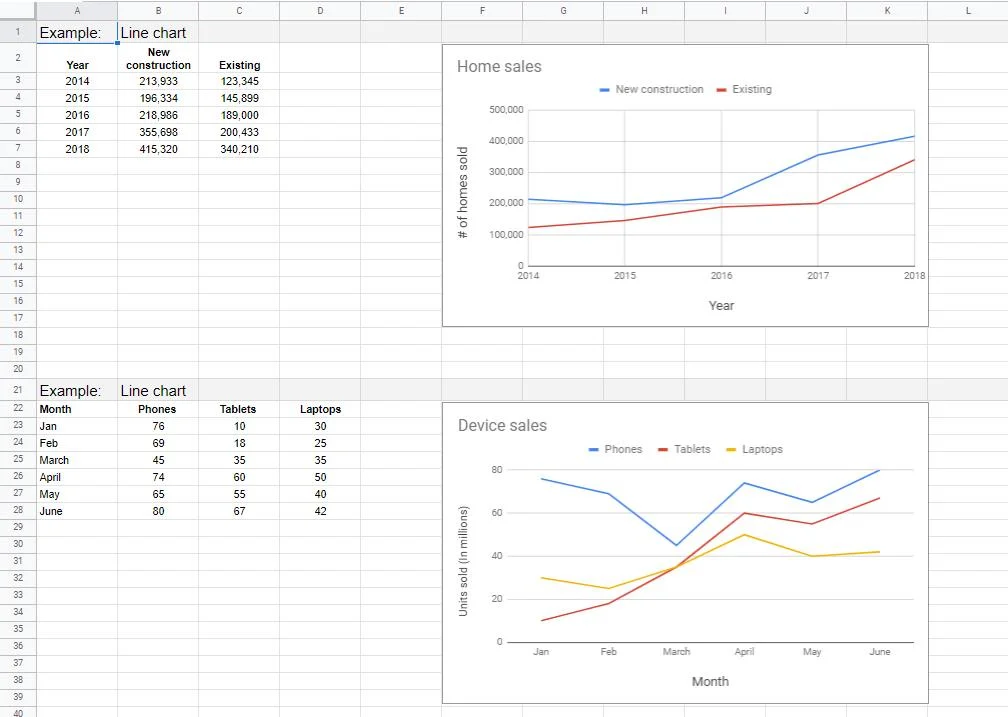
Task: Click yellow Laptops legend marker
Action: 731,450
